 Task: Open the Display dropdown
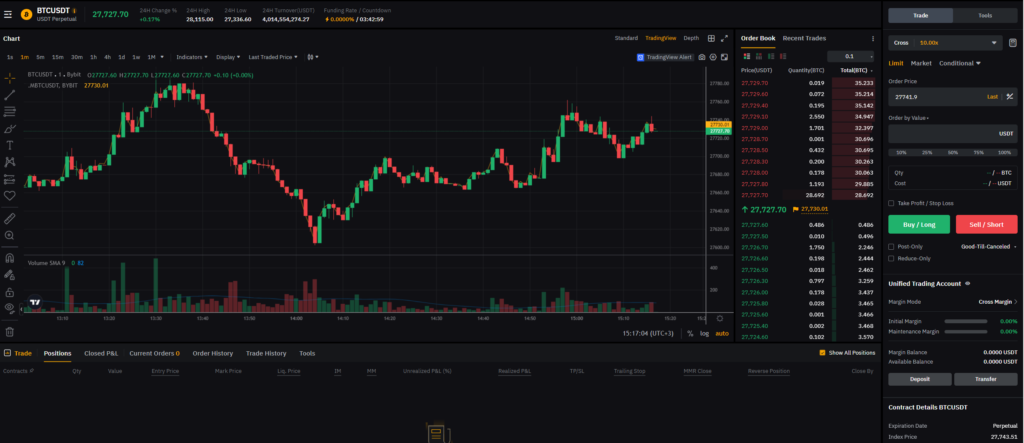(228, 57)
